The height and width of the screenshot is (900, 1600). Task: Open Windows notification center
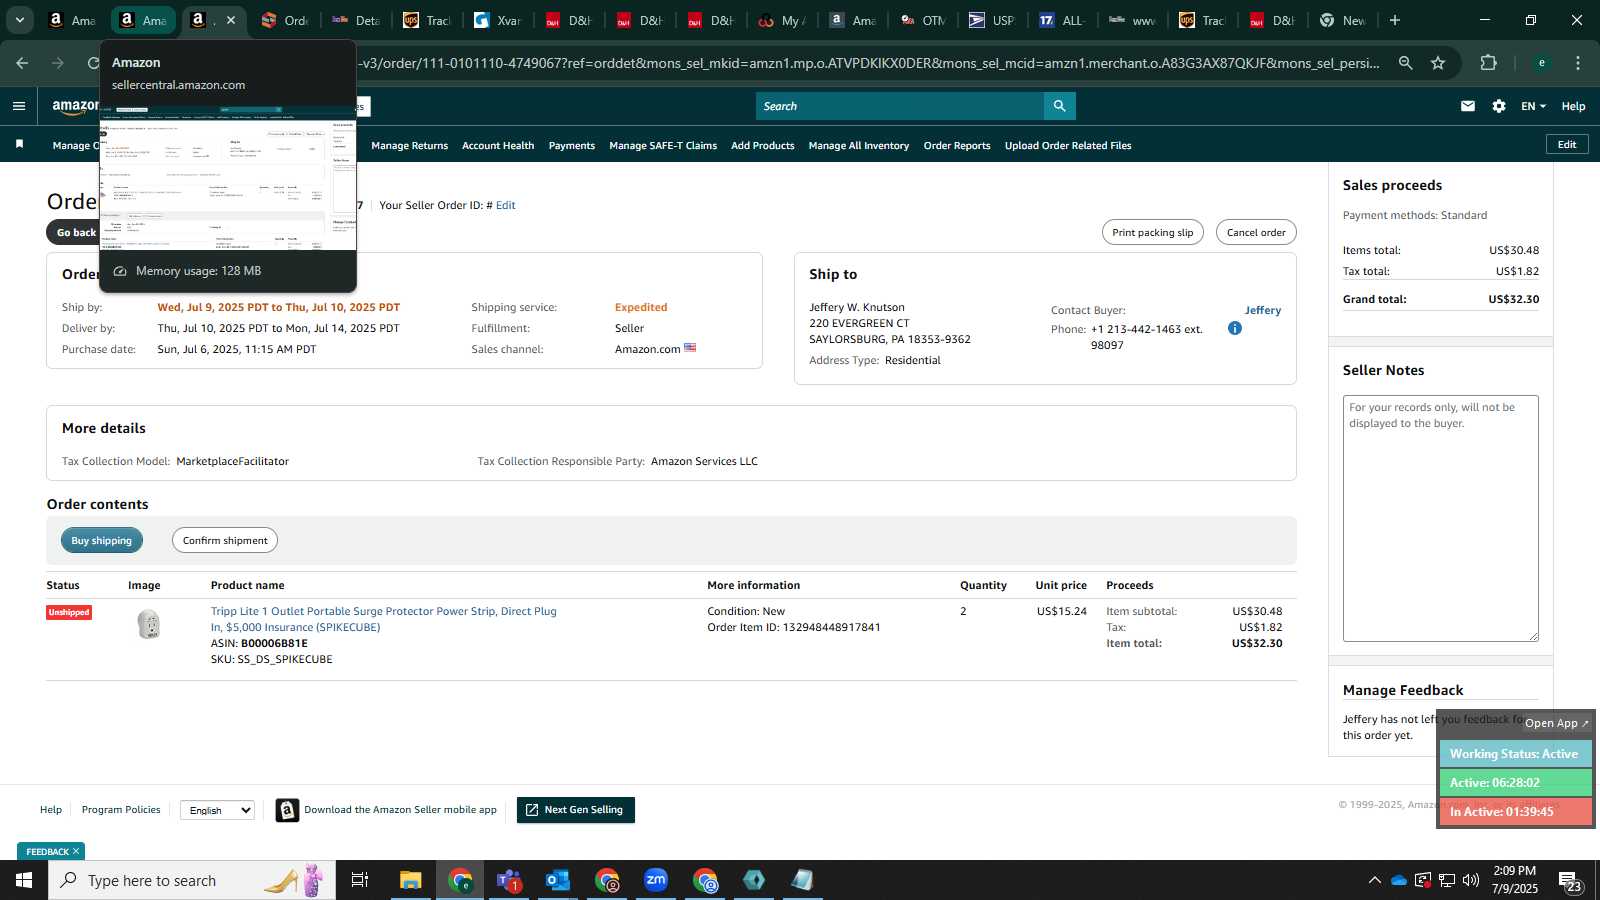[1570, 881]
